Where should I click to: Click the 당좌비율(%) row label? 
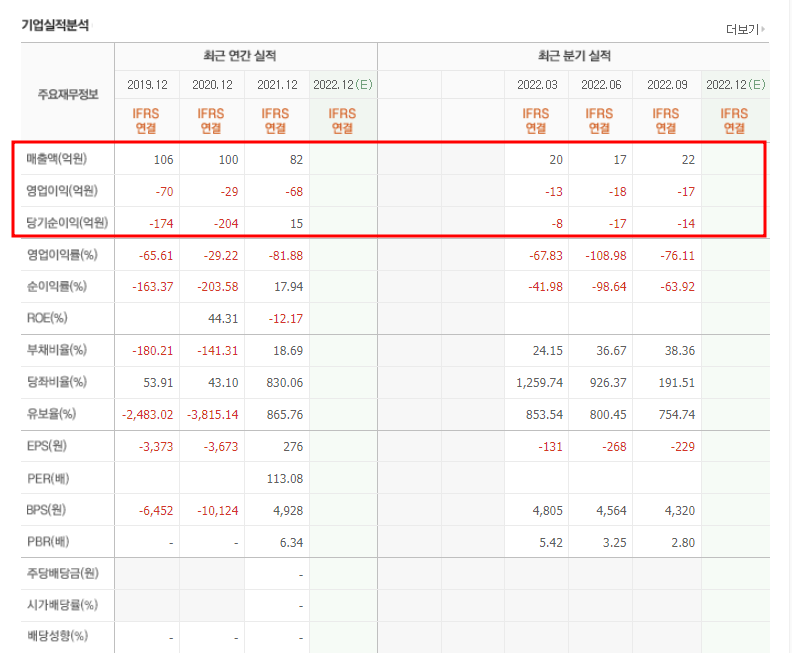click(x=57, y=382)
